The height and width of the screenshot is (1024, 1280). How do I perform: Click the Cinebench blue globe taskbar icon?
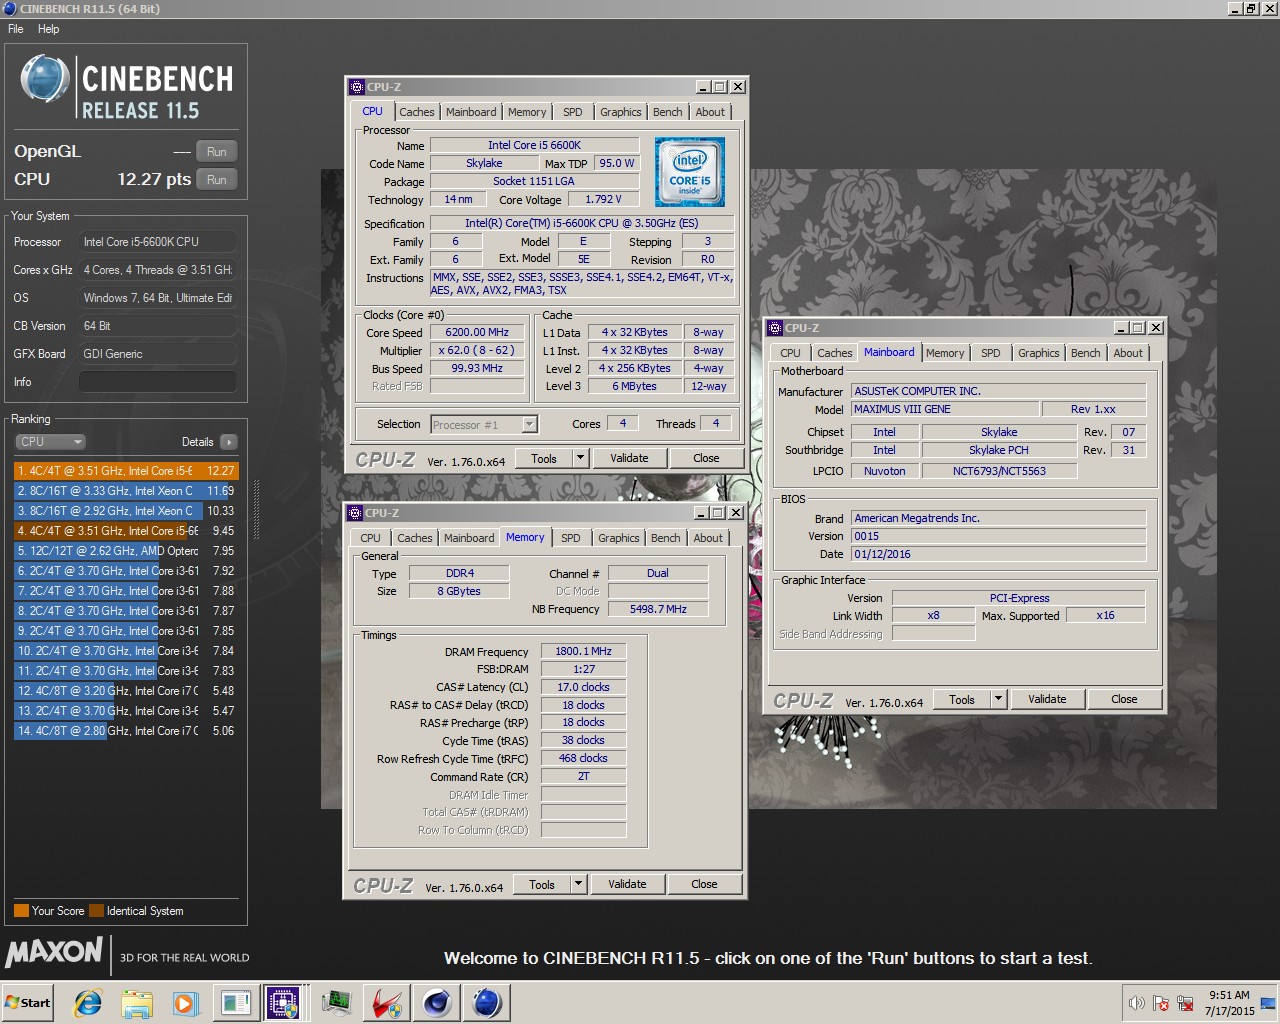coord(486,1003)
